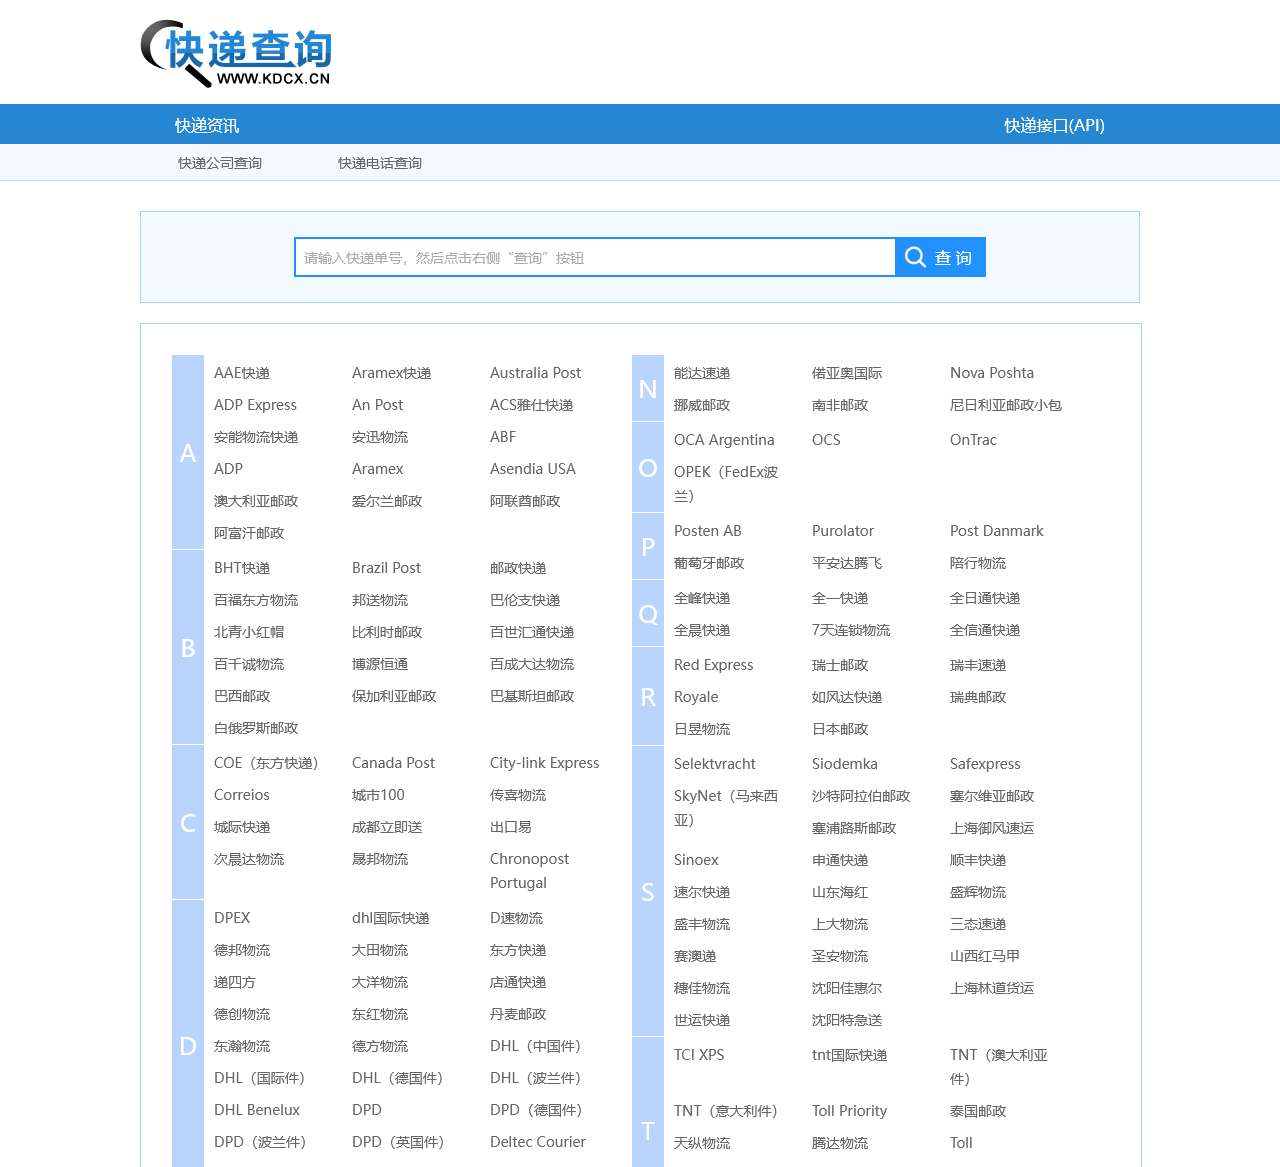Viewport: 1280px width, 1167px height.
Task: Select Royale courier
Action: click(x=696, y=697)
